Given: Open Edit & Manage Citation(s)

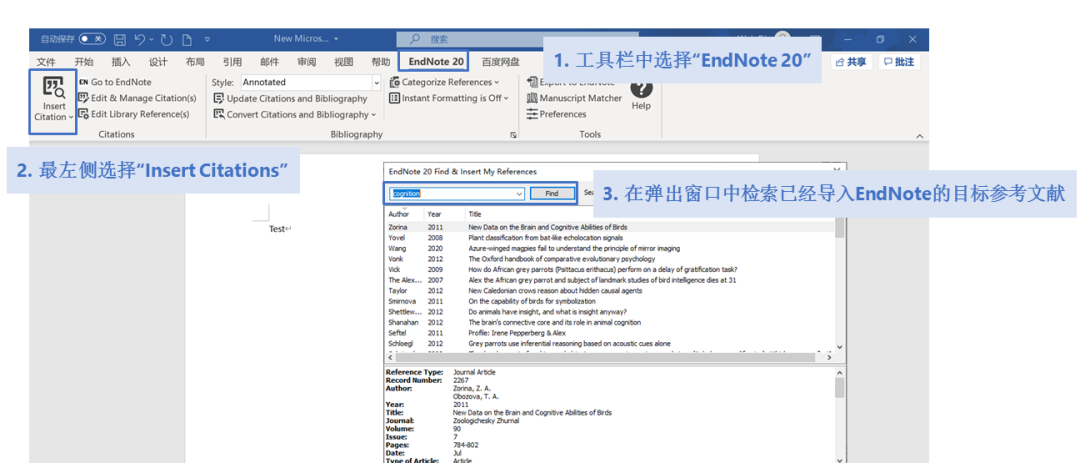Looking at the screenshot, I should tap(137, 98).
